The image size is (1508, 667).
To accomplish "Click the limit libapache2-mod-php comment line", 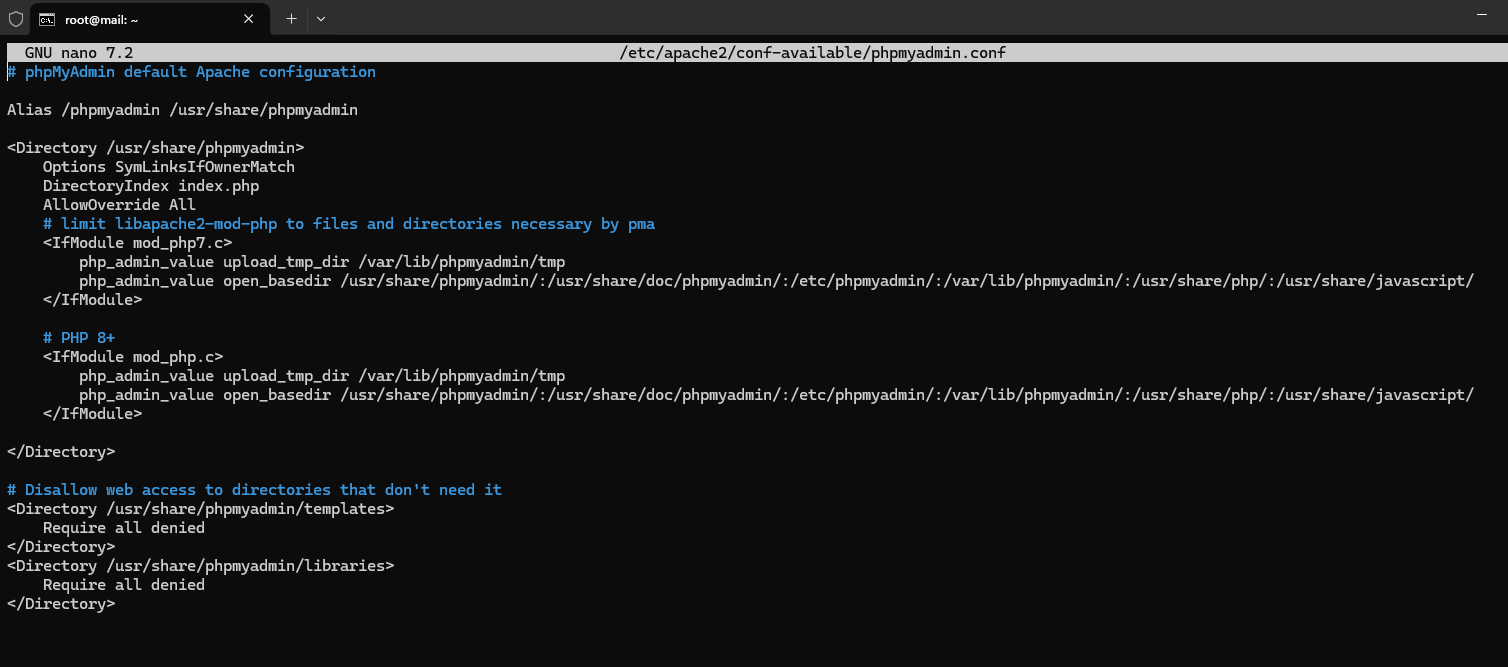I will coord(349,224).
